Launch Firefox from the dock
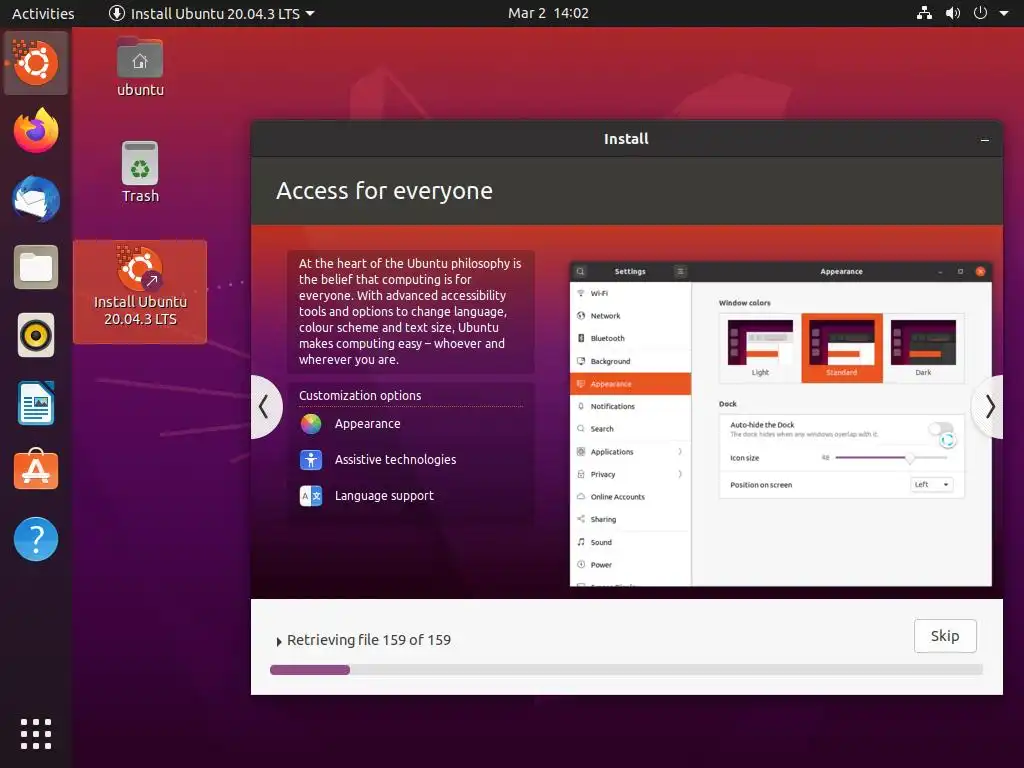 (x=36, y=131)
